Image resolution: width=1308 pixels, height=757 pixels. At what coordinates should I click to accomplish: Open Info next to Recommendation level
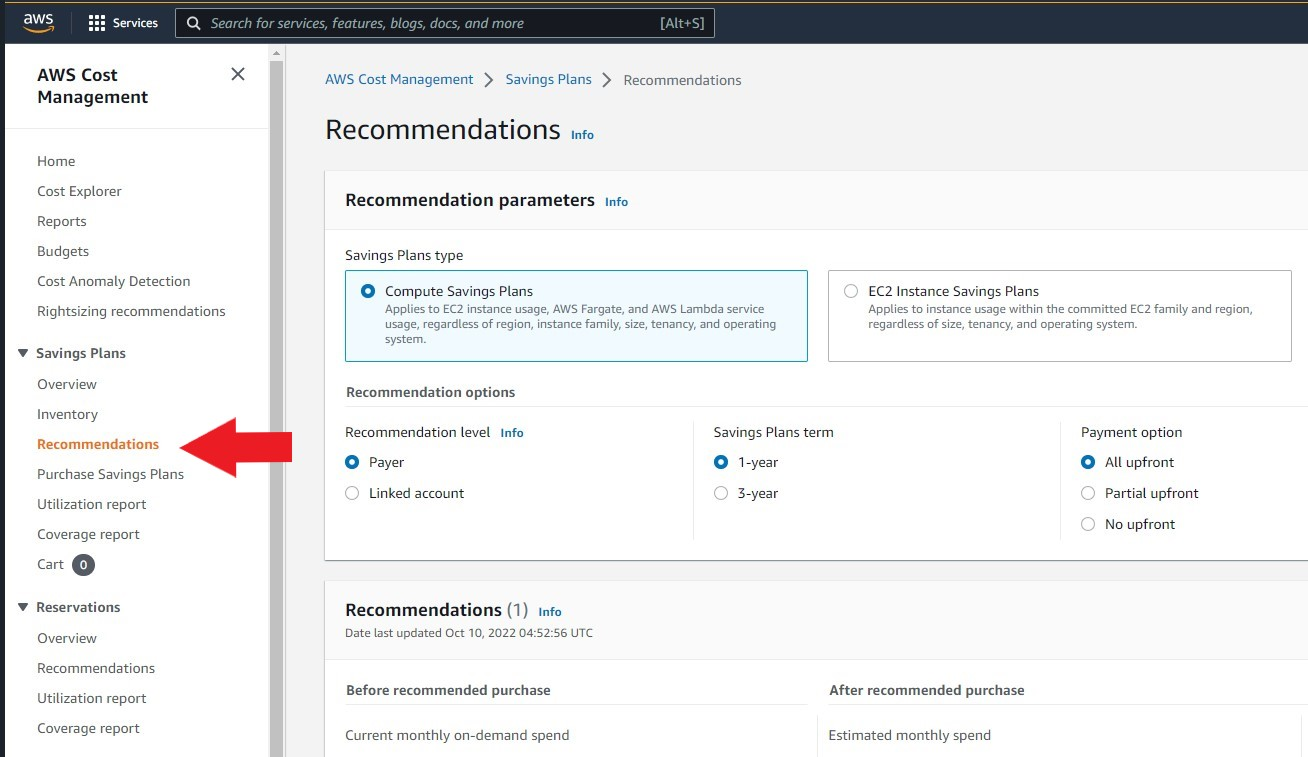pyautogui.click(x=512, y=433)
